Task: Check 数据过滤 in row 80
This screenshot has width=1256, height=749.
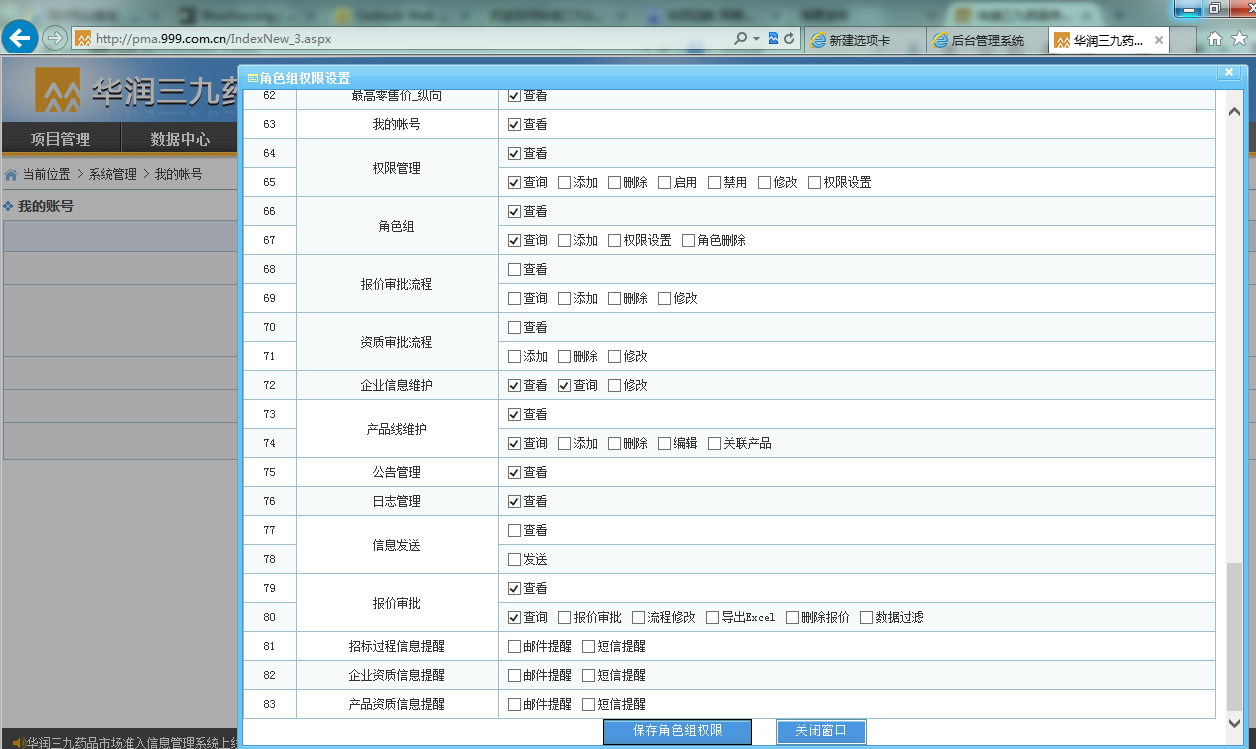Action: pyautogui.click(x=866, y=617)
